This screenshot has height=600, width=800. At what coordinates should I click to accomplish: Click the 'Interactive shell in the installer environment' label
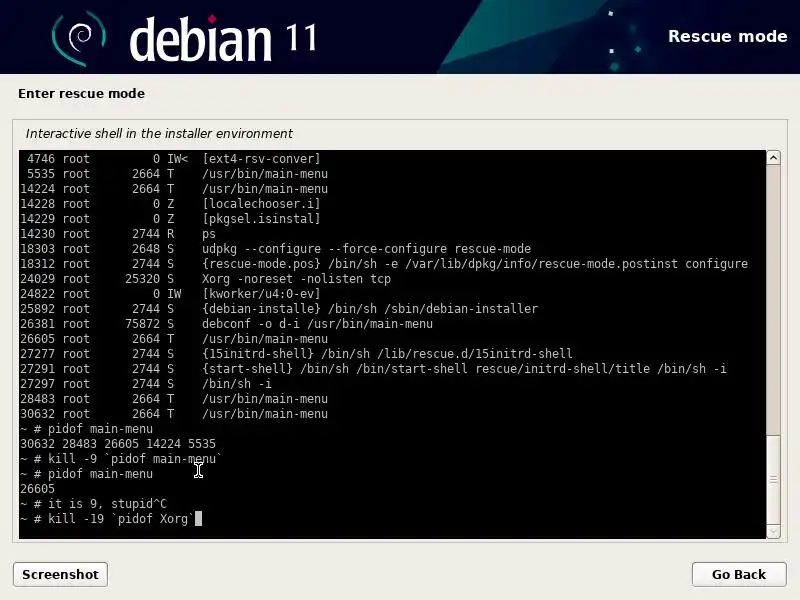pyautogui.click(x=159, y=134)
